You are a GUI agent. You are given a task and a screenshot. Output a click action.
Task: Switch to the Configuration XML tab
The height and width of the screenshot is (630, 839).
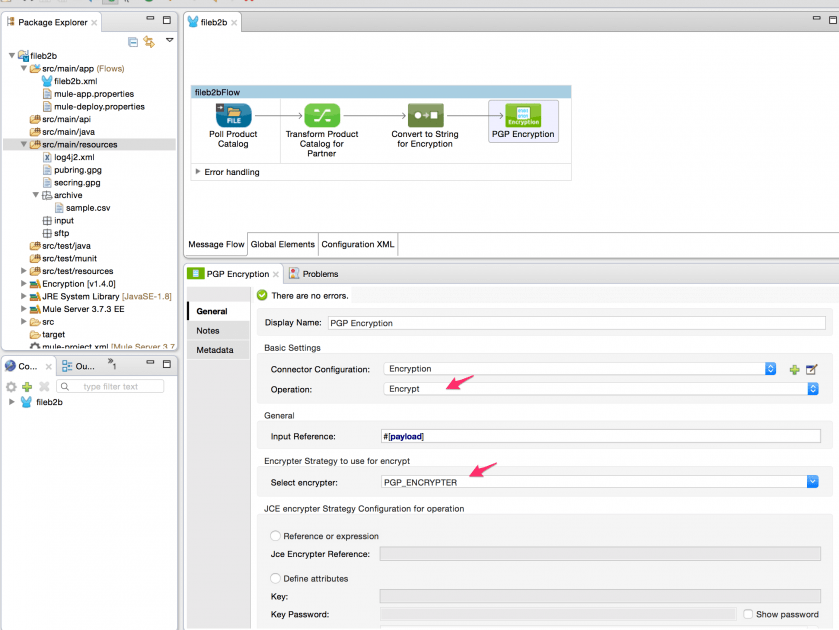[357, 243]
